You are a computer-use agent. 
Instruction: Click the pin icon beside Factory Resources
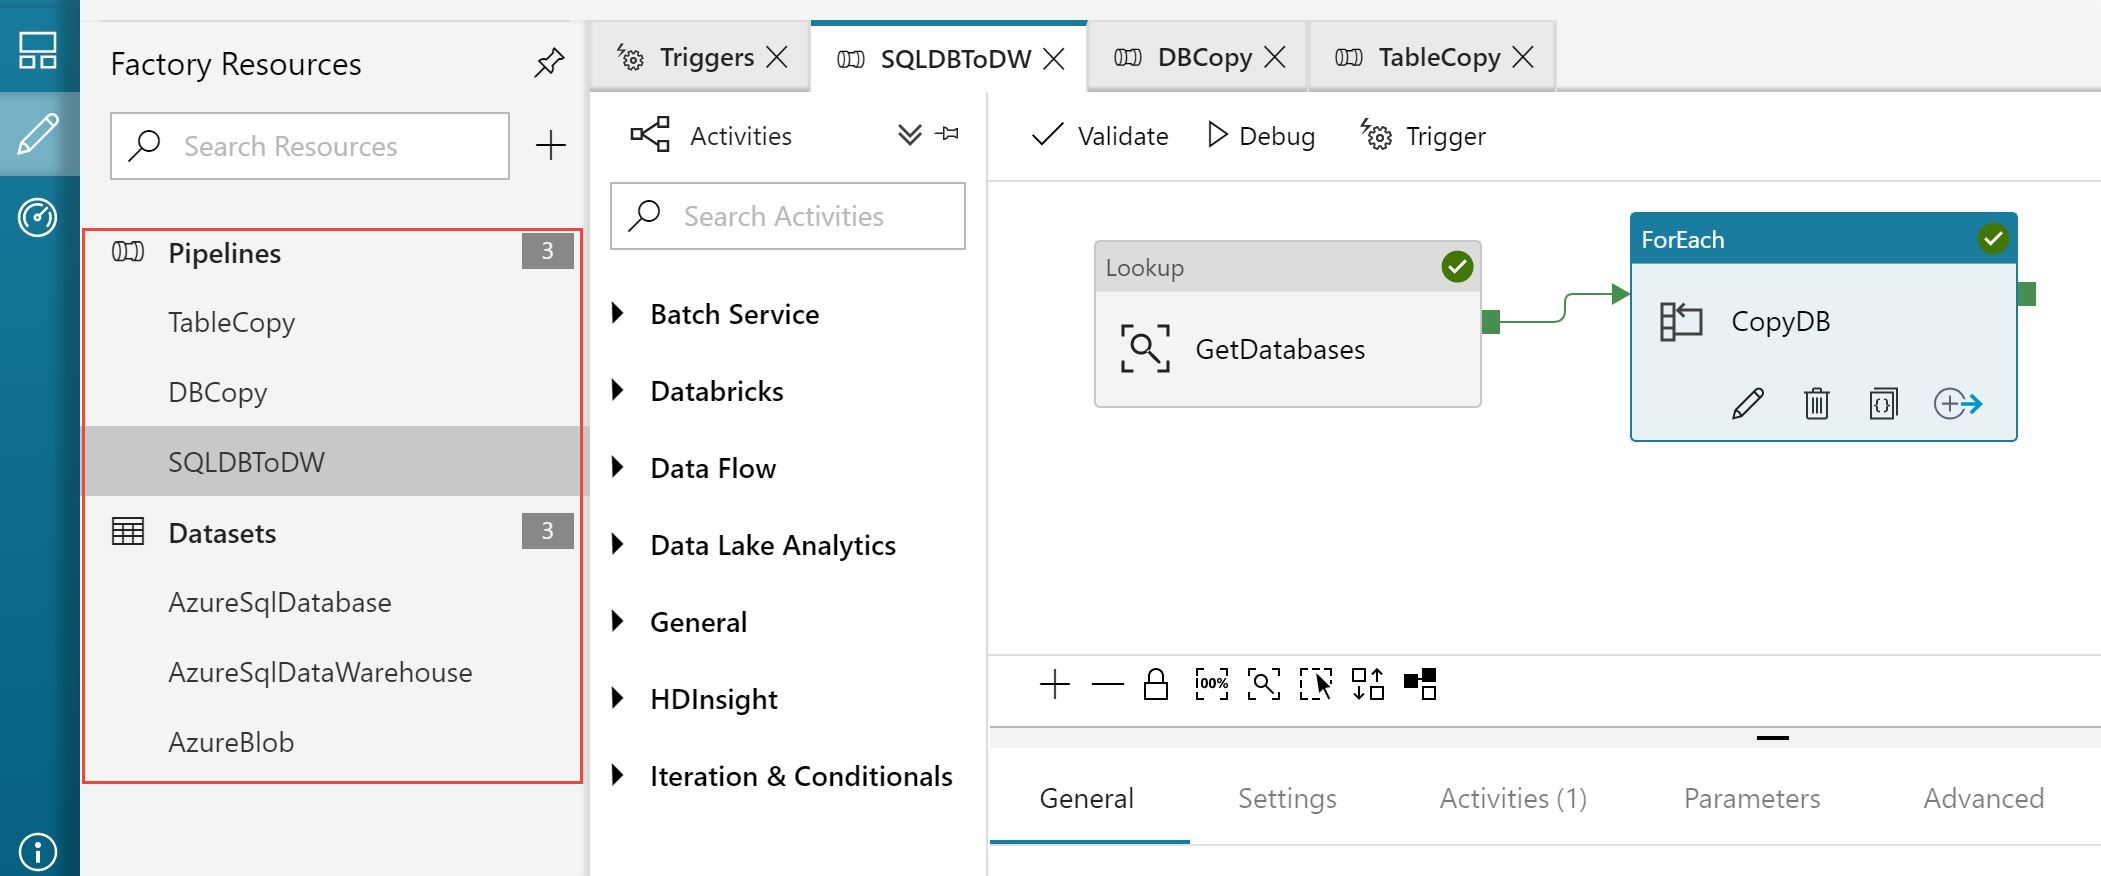(548, 63)
